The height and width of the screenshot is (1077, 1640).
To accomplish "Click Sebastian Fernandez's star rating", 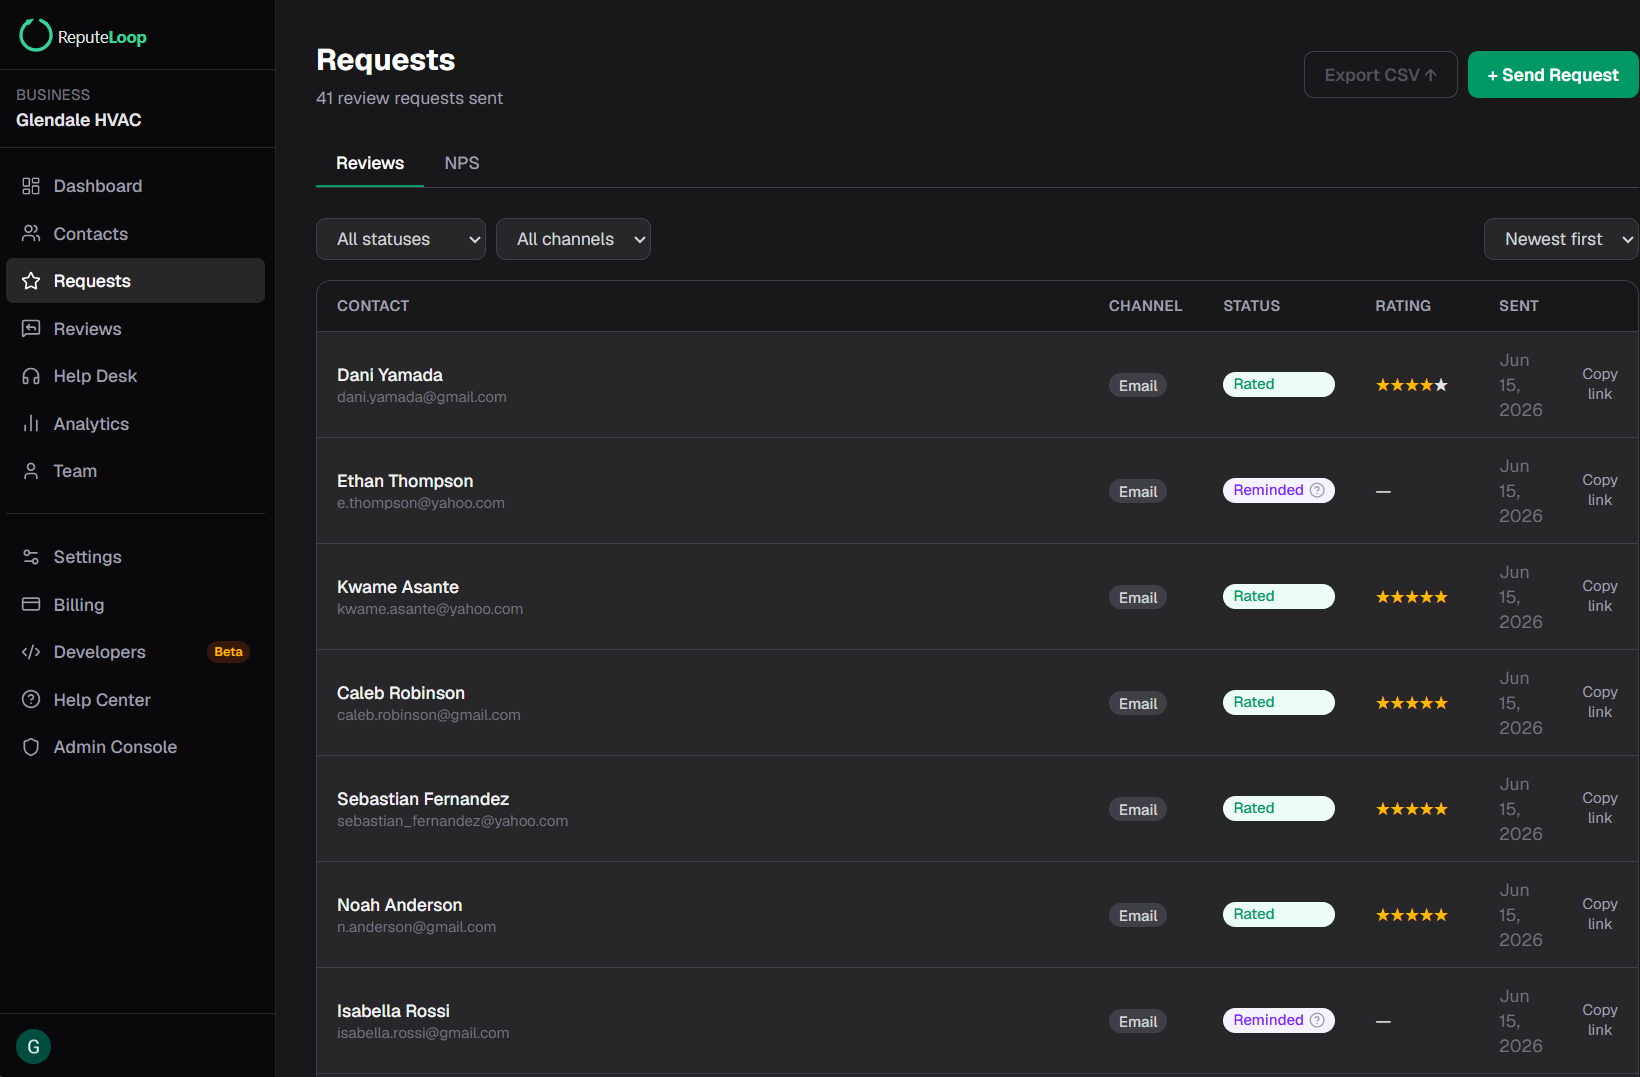I will click(x=1411, y=809).
